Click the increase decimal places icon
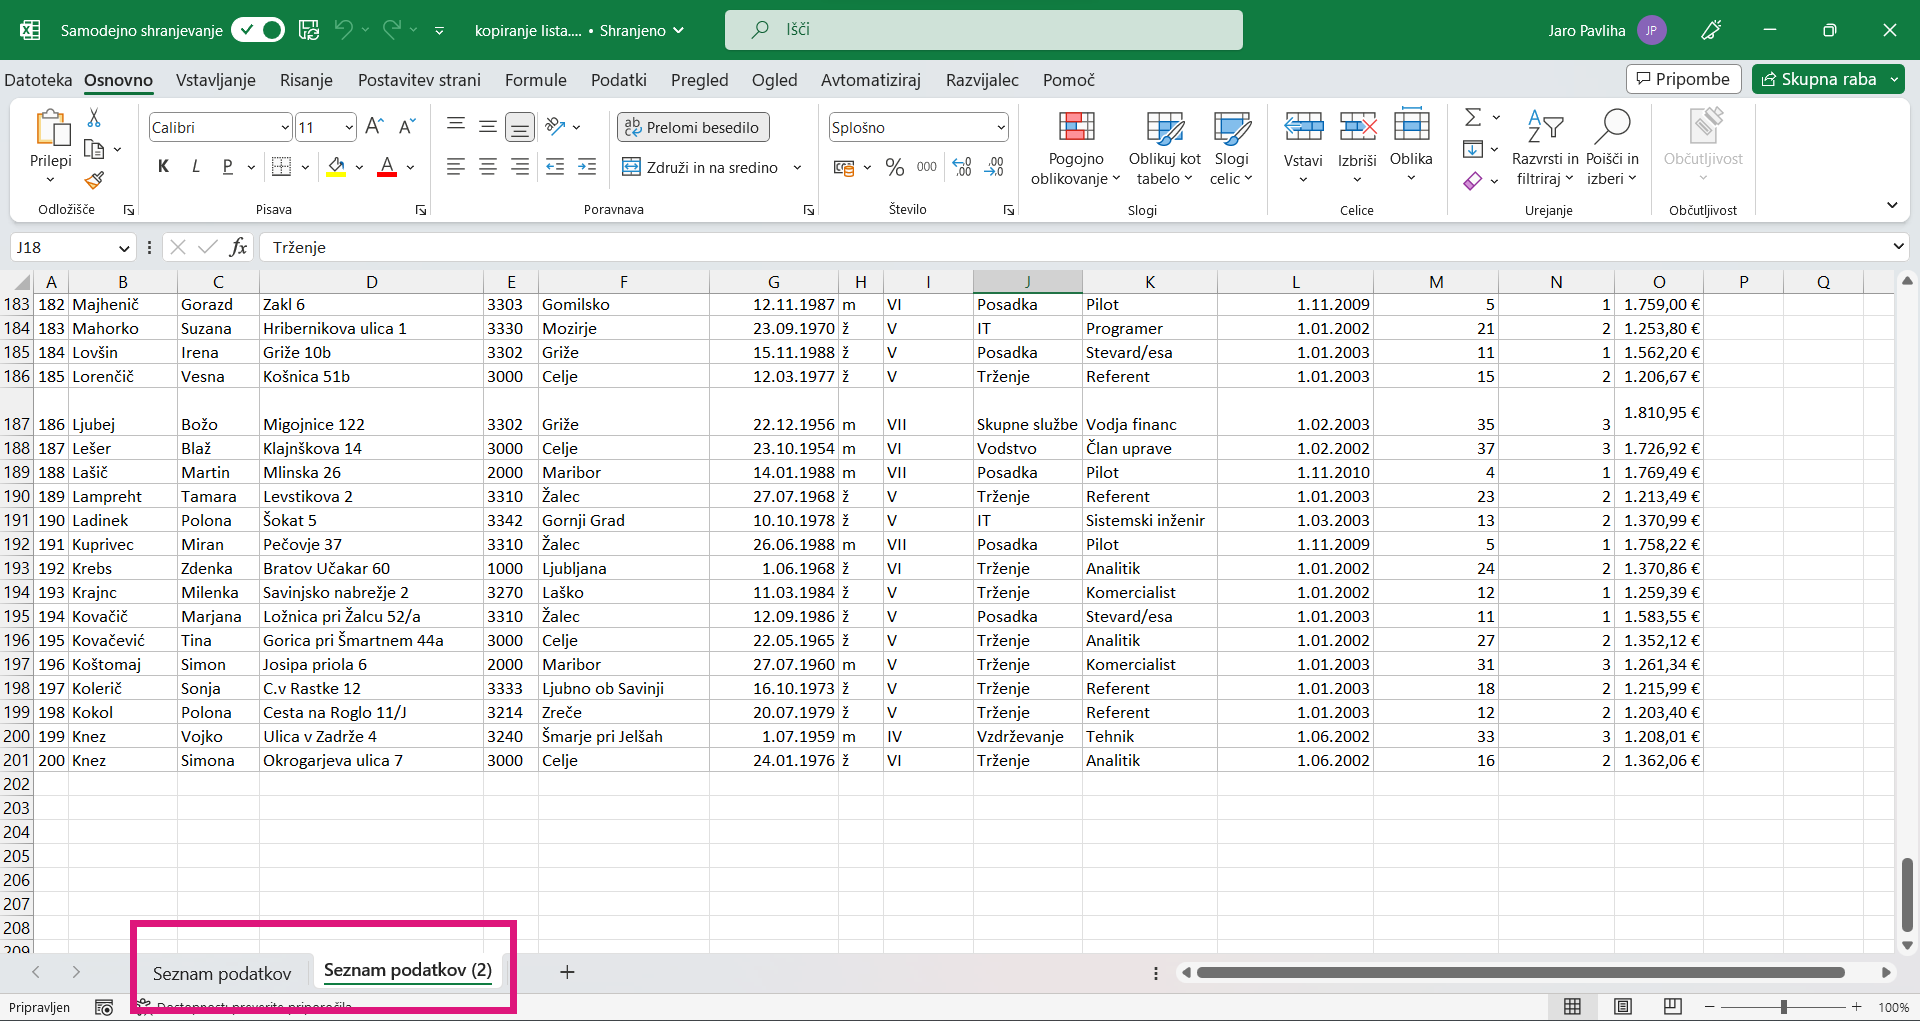This screenshot has height=1021, width=1920. tap(962, 167)
